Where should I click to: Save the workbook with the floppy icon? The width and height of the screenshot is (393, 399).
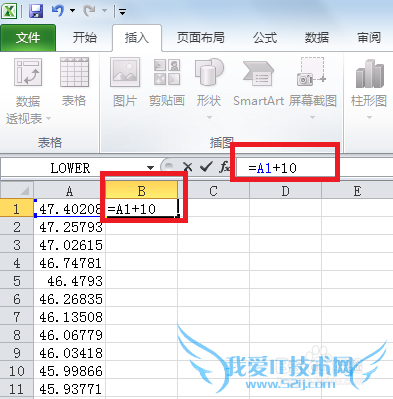point(36,11)
